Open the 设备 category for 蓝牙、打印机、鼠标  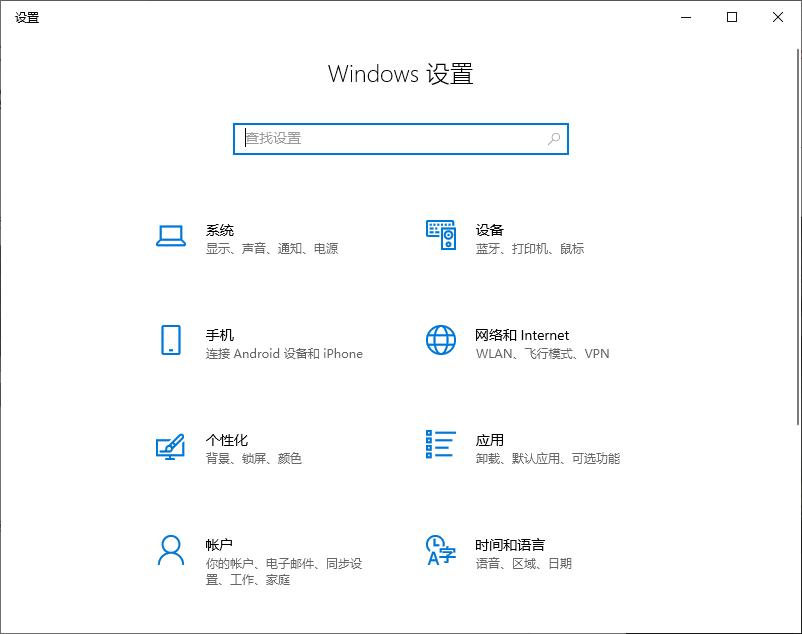490,230
